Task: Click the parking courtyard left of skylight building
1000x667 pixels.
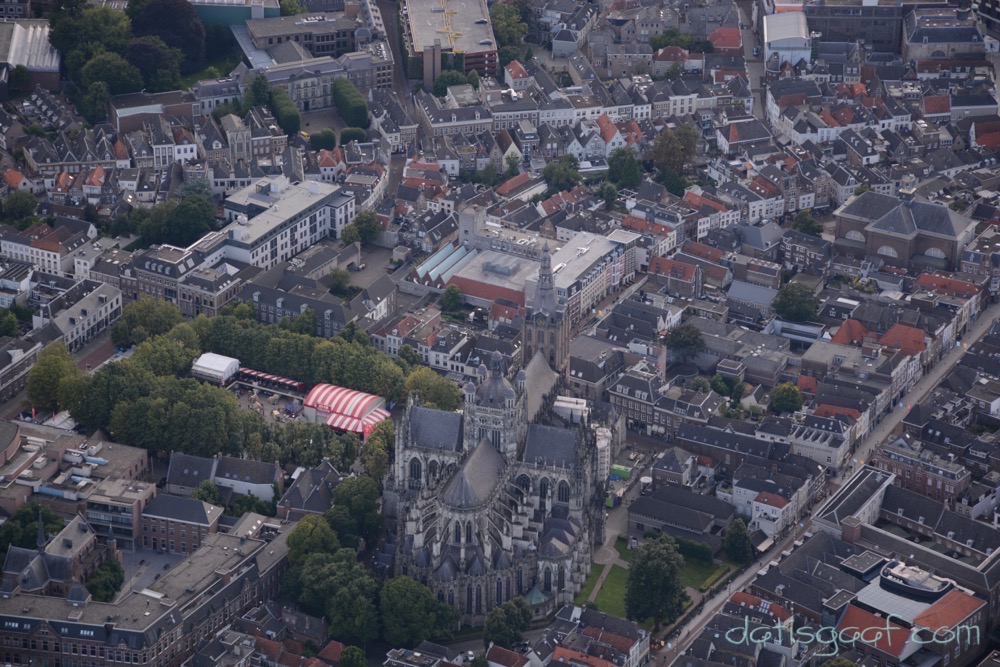Action: (372, 265)
